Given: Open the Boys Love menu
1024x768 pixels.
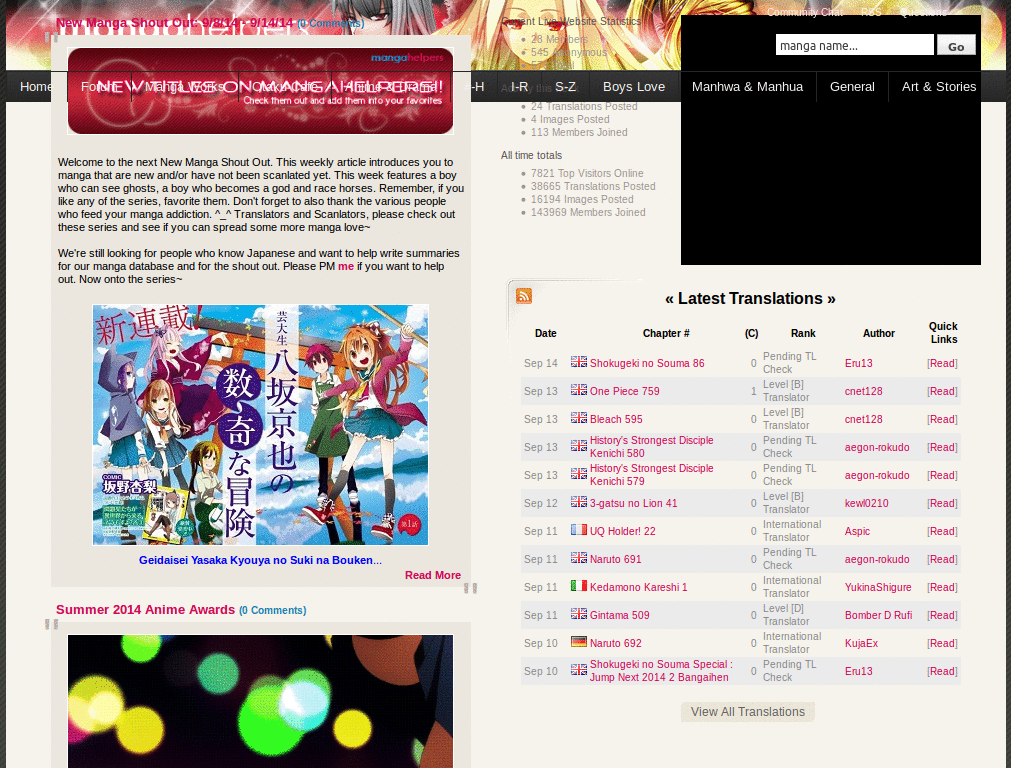Looking at the screenshot, I should (x=634, y=87).
